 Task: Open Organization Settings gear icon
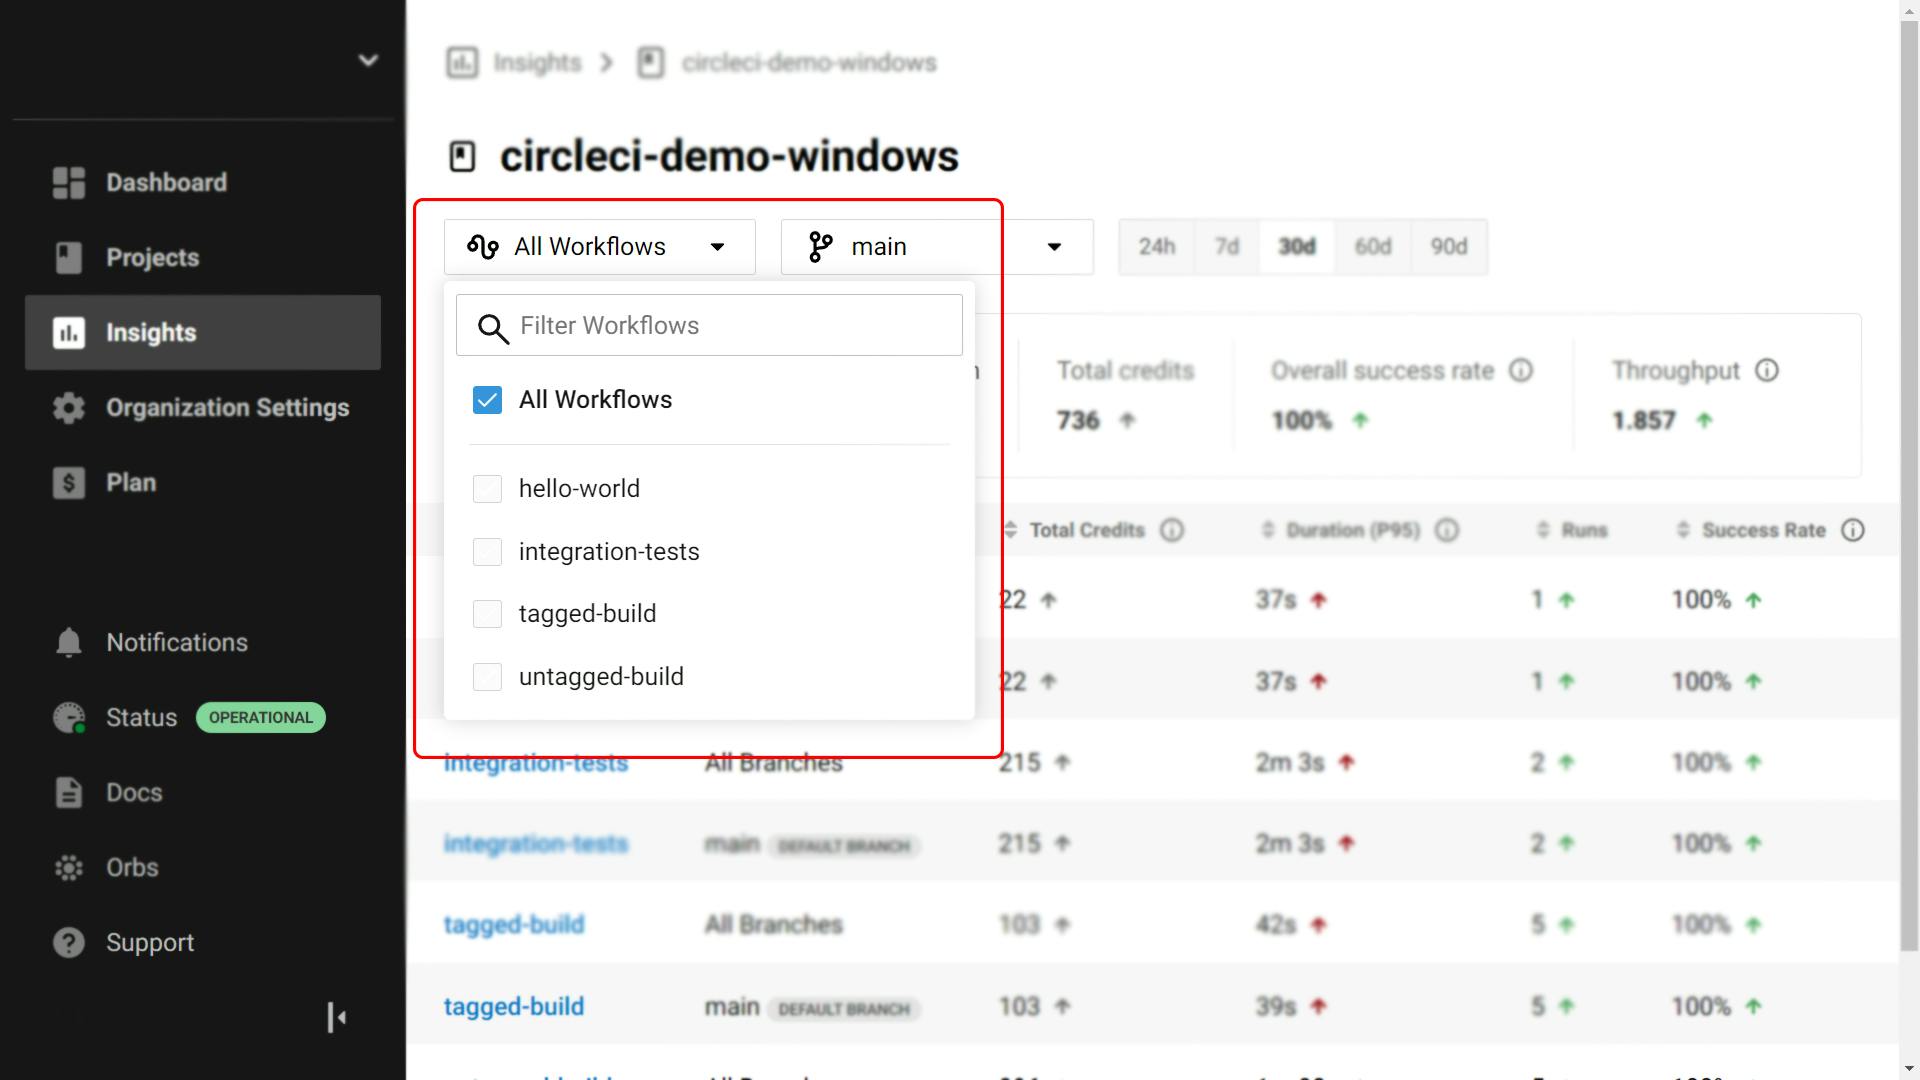[x=67, y=407]
